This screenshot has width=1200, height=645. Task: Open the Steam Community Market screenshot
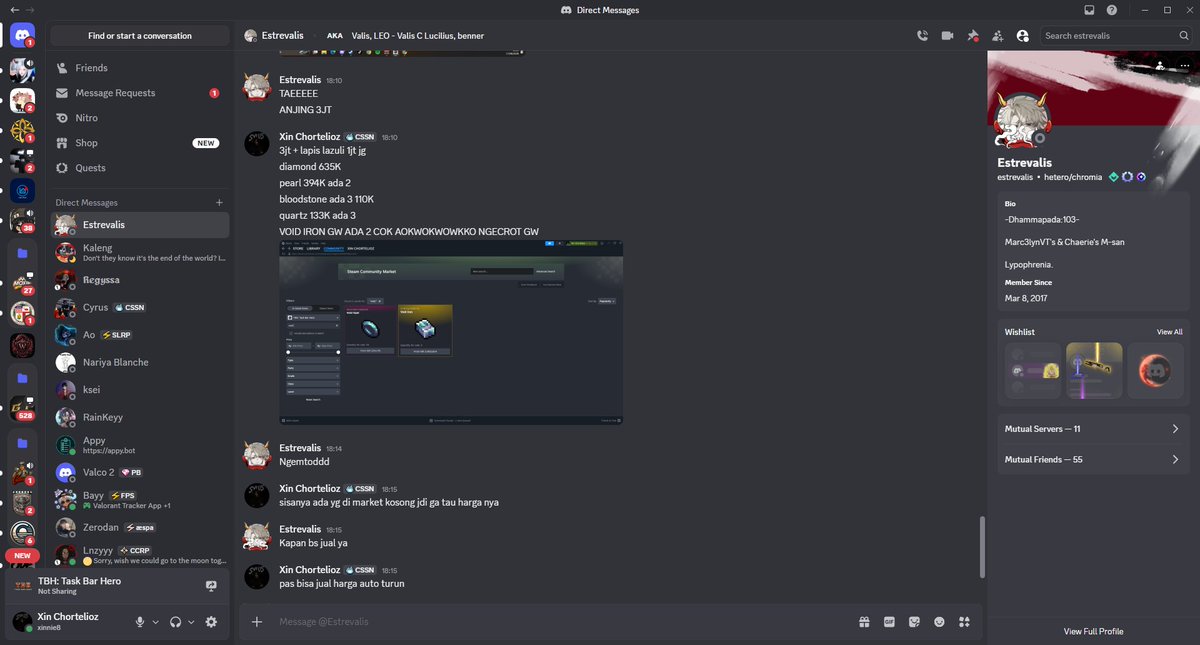coord(451,332)
